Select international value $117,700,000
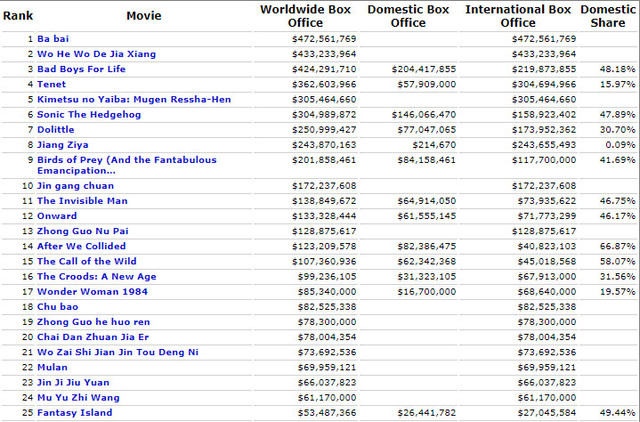The image size is (640, 422). pos(544,160)
